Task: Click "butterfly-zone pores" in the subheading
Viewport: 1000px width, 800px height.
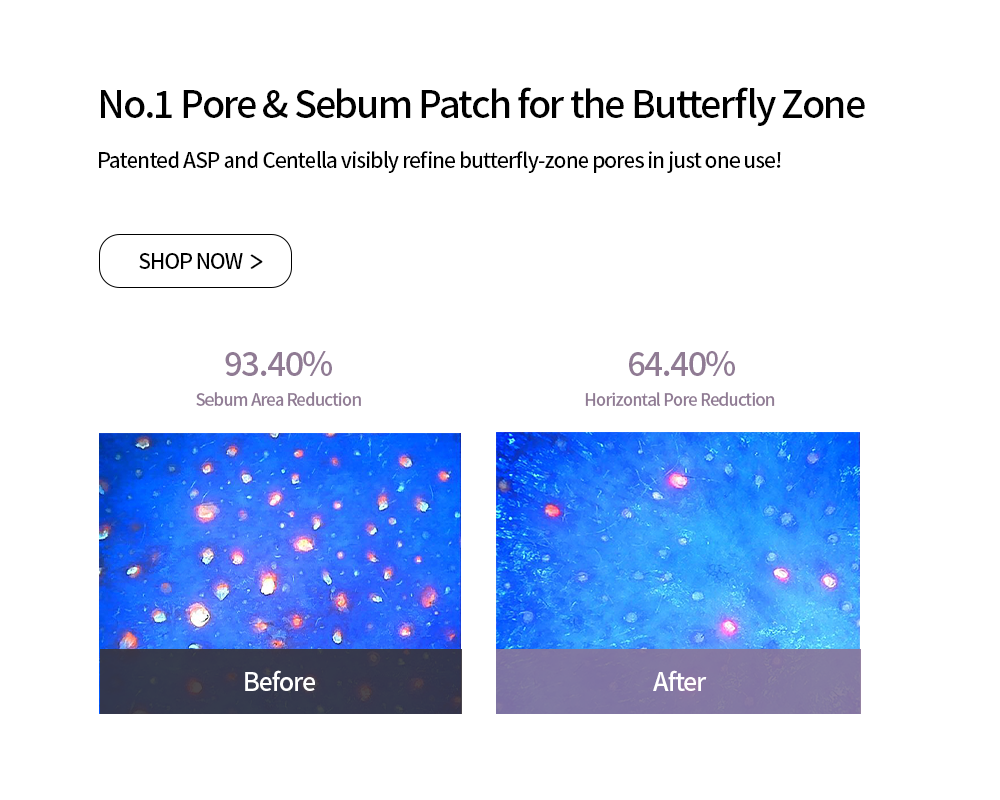Action: (x=551, y=160)
